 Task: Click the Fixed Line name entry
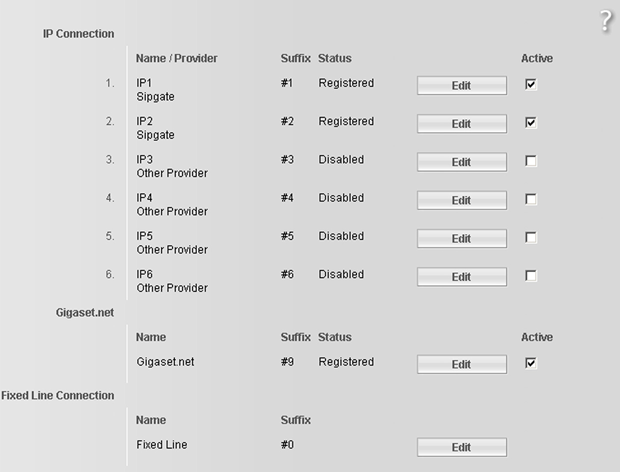(162, 445)
